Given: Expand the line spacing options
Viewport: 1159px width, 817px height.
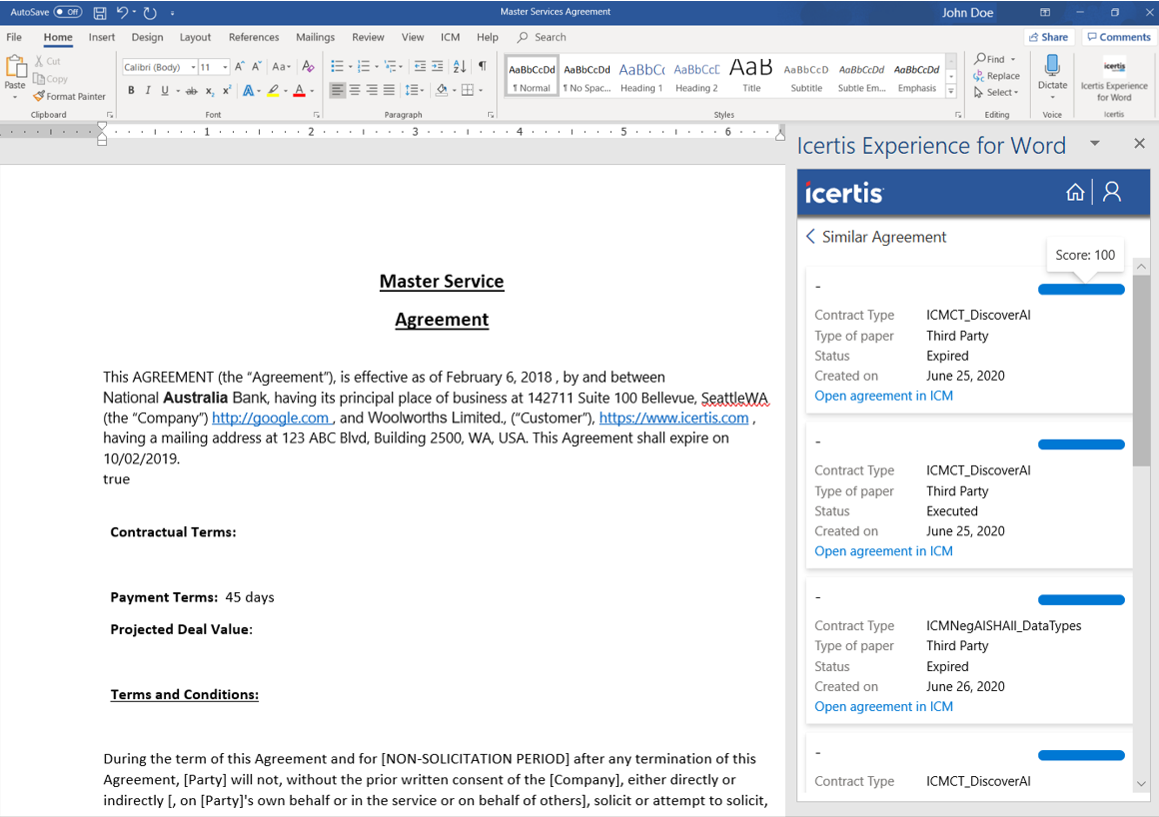Looking at the screenshot, I should coord(414,90).
